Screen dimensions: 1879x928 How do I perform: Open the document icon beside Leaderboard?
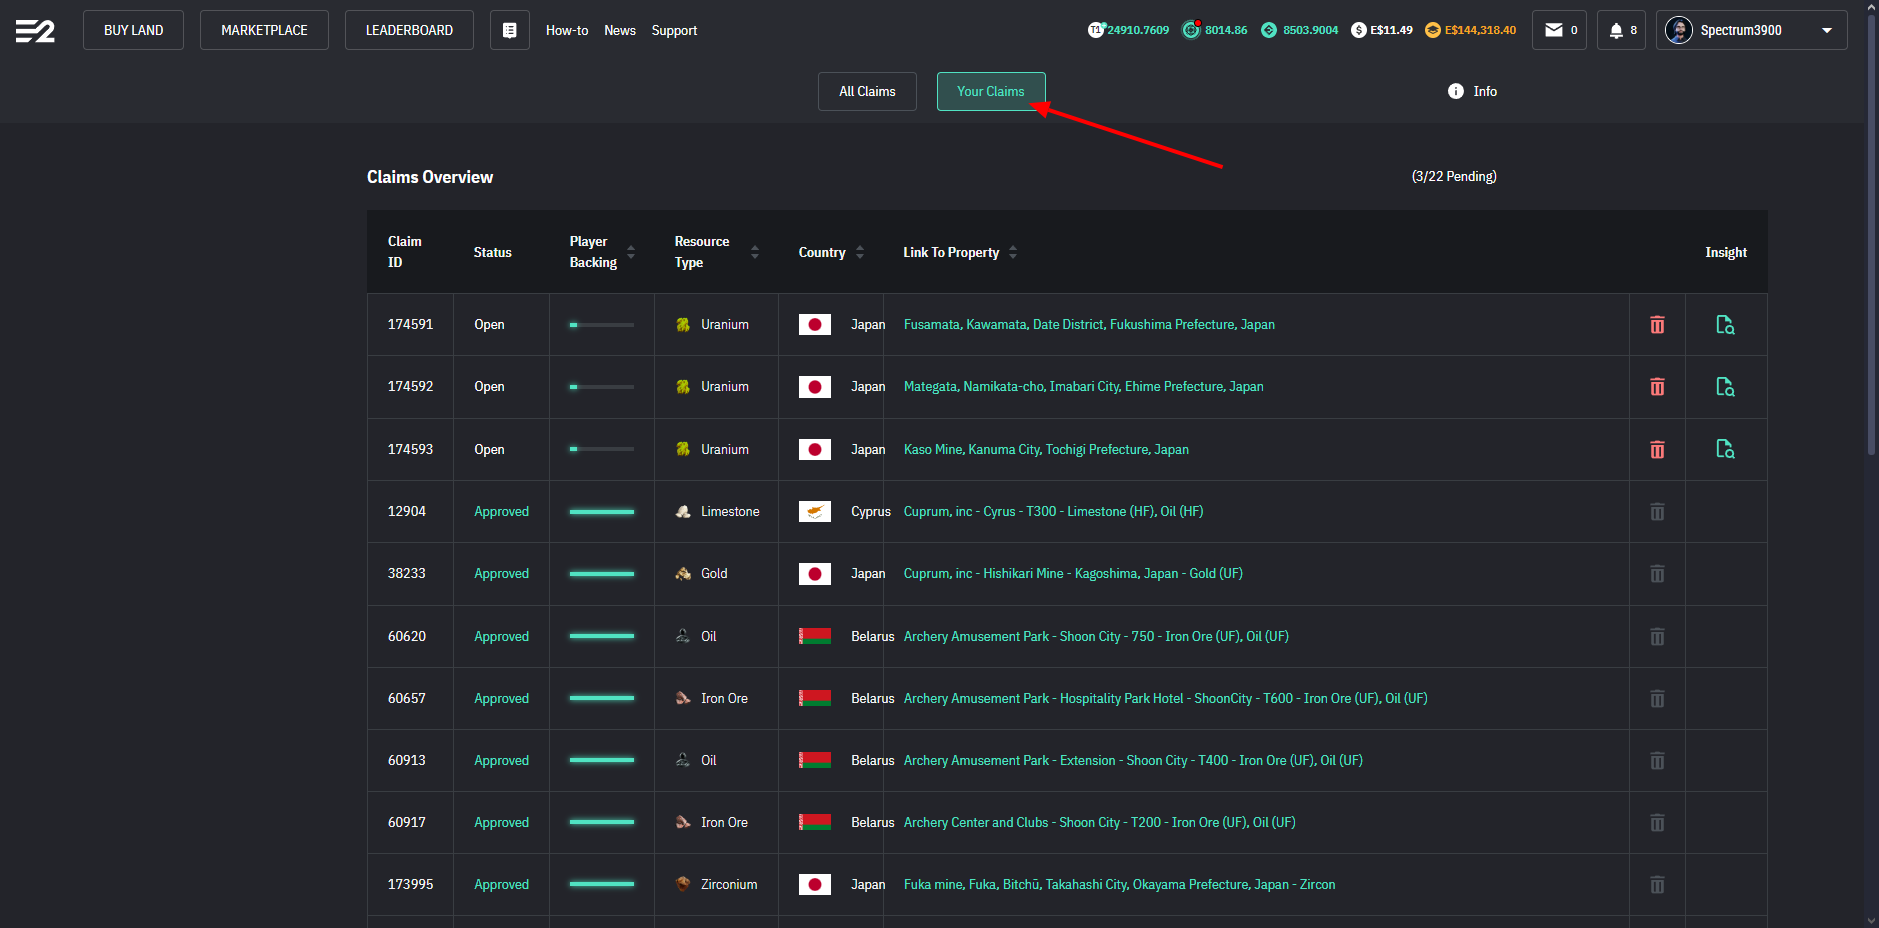509,31
